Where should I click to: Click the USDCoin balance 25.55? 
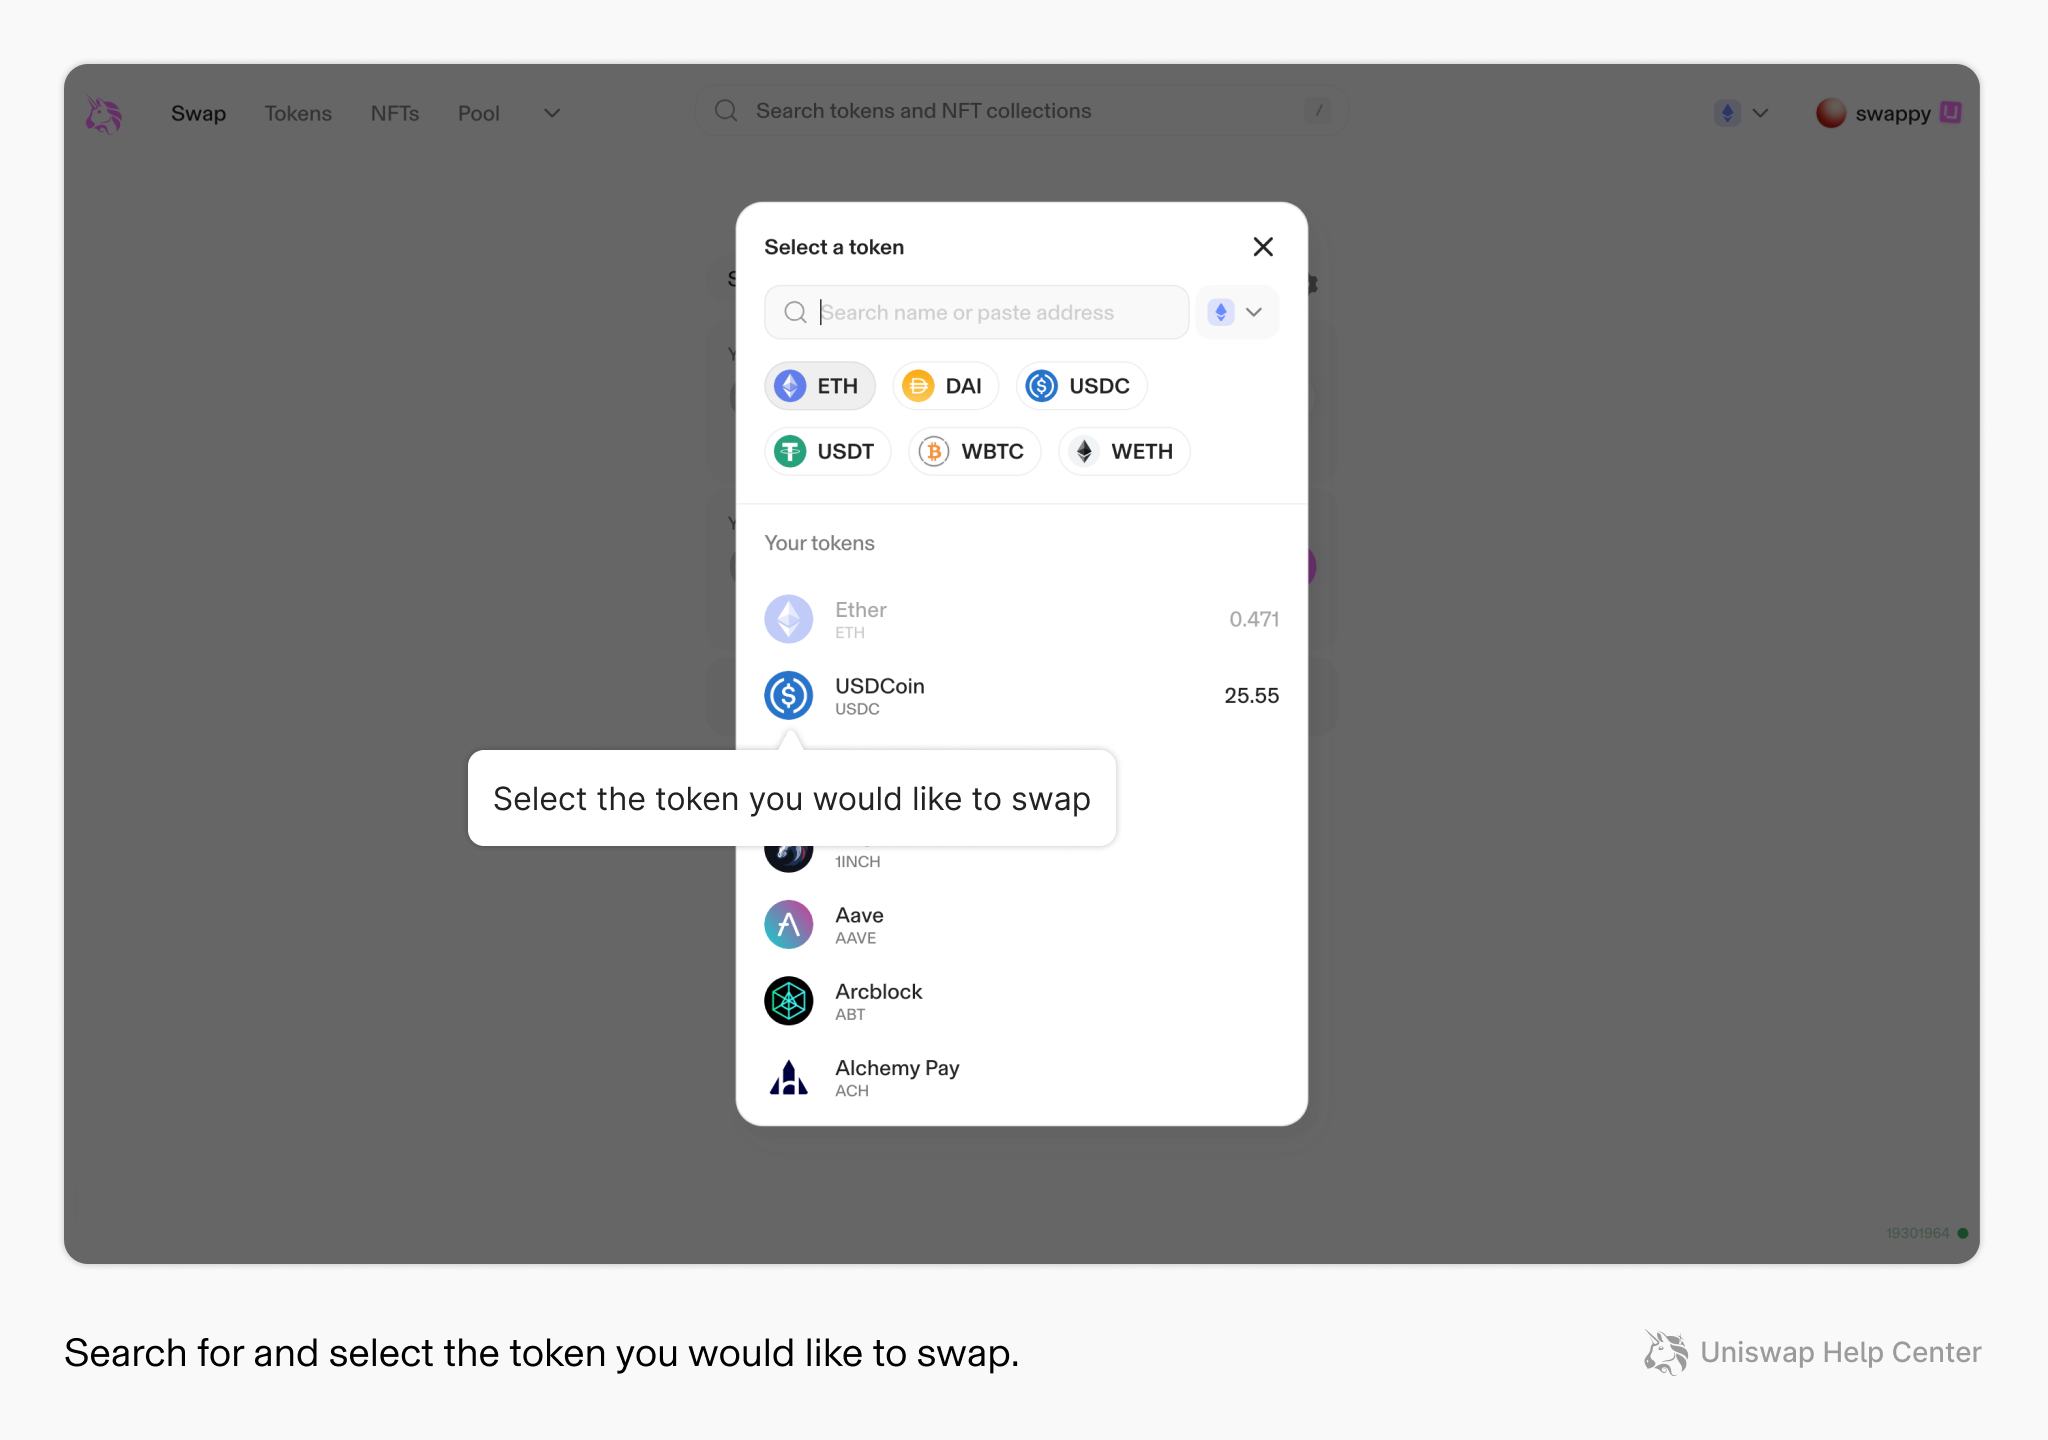1251,695
